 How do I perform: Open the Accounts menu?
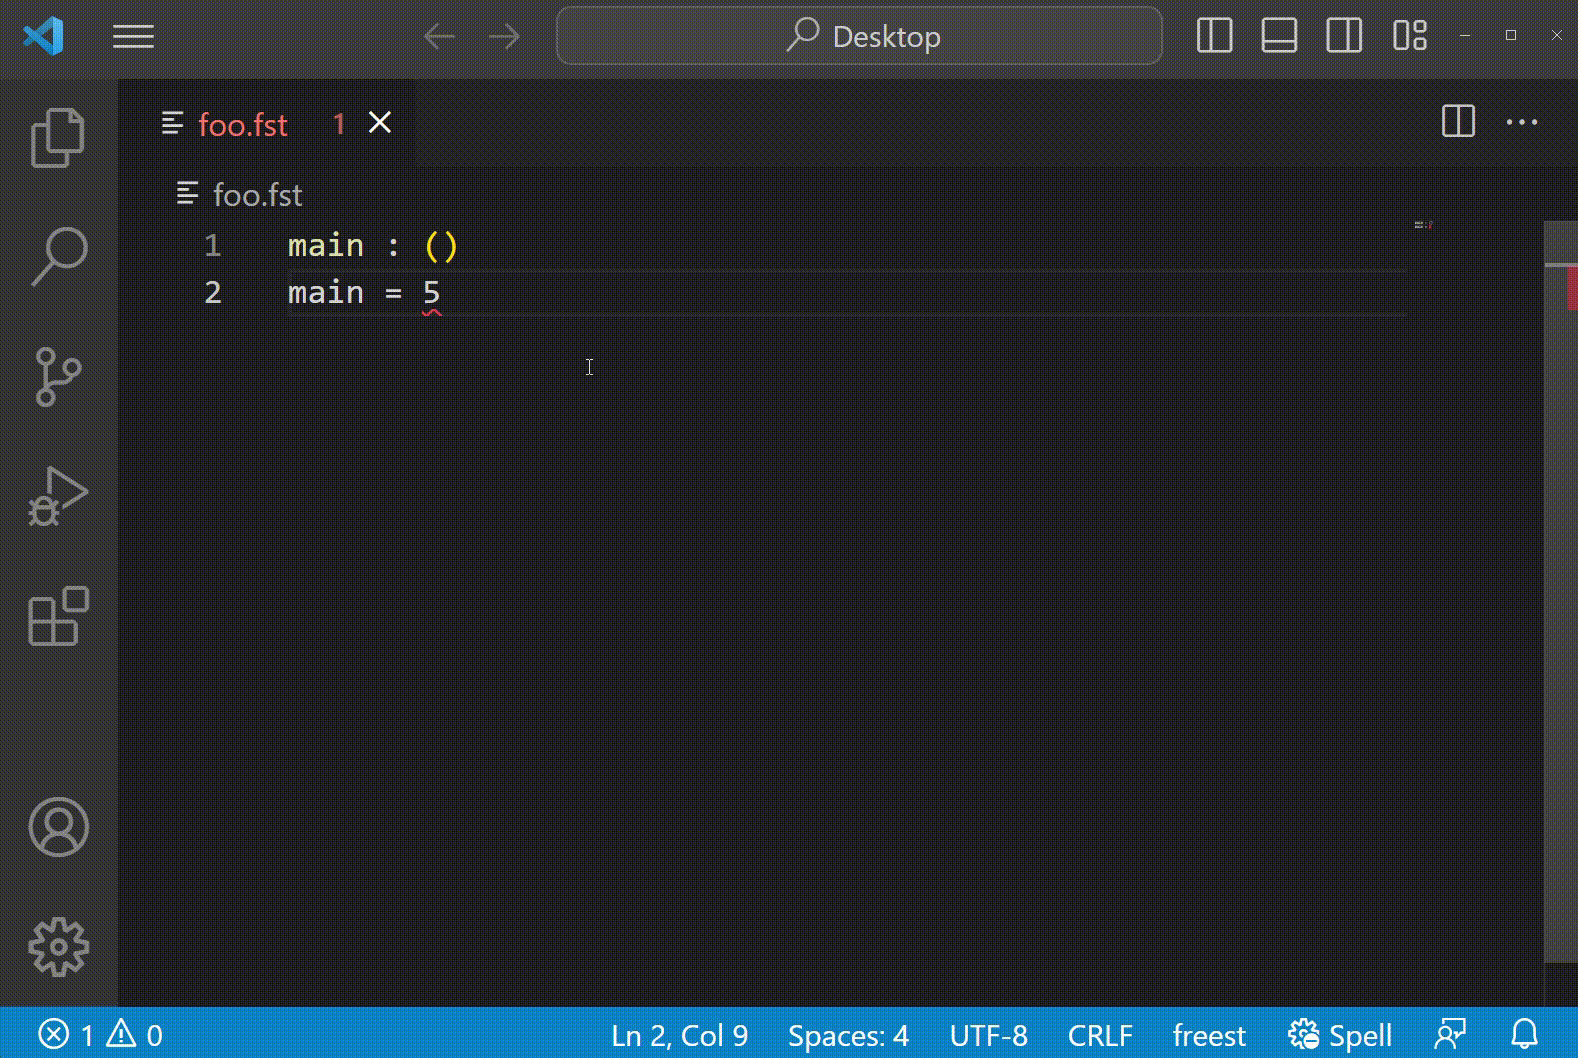[x=58, y=827]
